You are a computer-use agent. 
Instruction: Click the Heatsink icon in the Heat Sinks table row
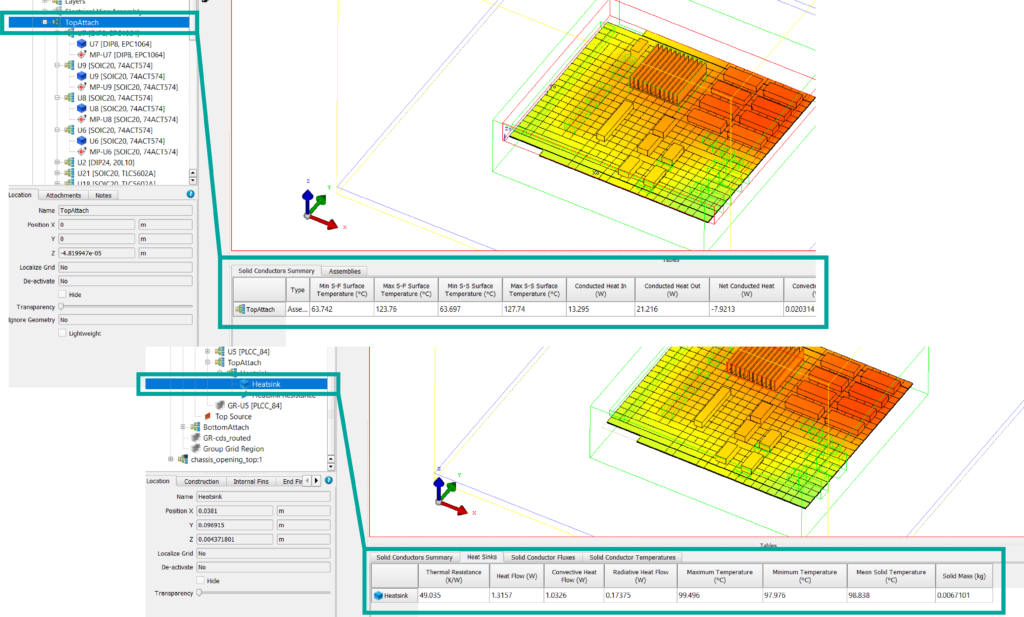pos(379,596)
